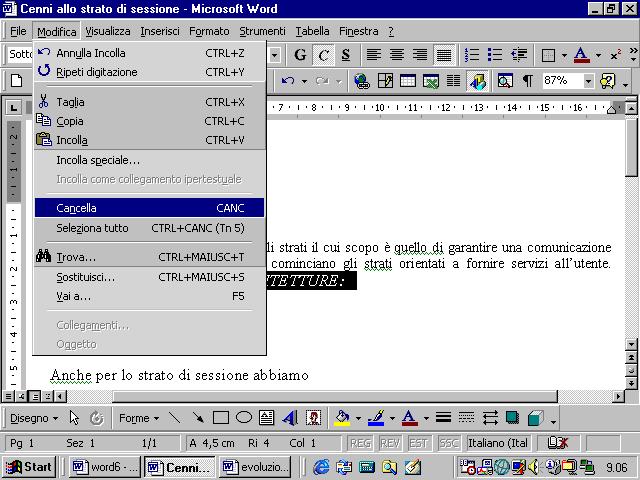Viewport: 640px width, 480px height.
Task: Toggle the Drawing toolbar icon
Action: click(477, 81)
